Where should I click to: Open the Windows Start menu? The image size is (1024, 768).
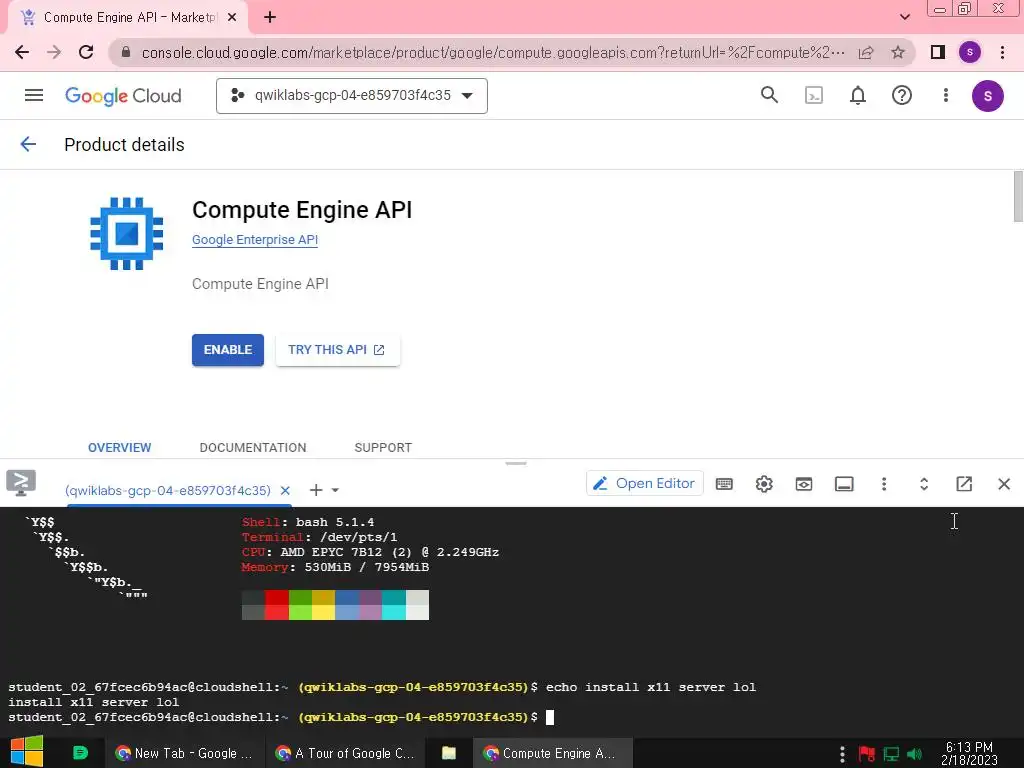26,752
